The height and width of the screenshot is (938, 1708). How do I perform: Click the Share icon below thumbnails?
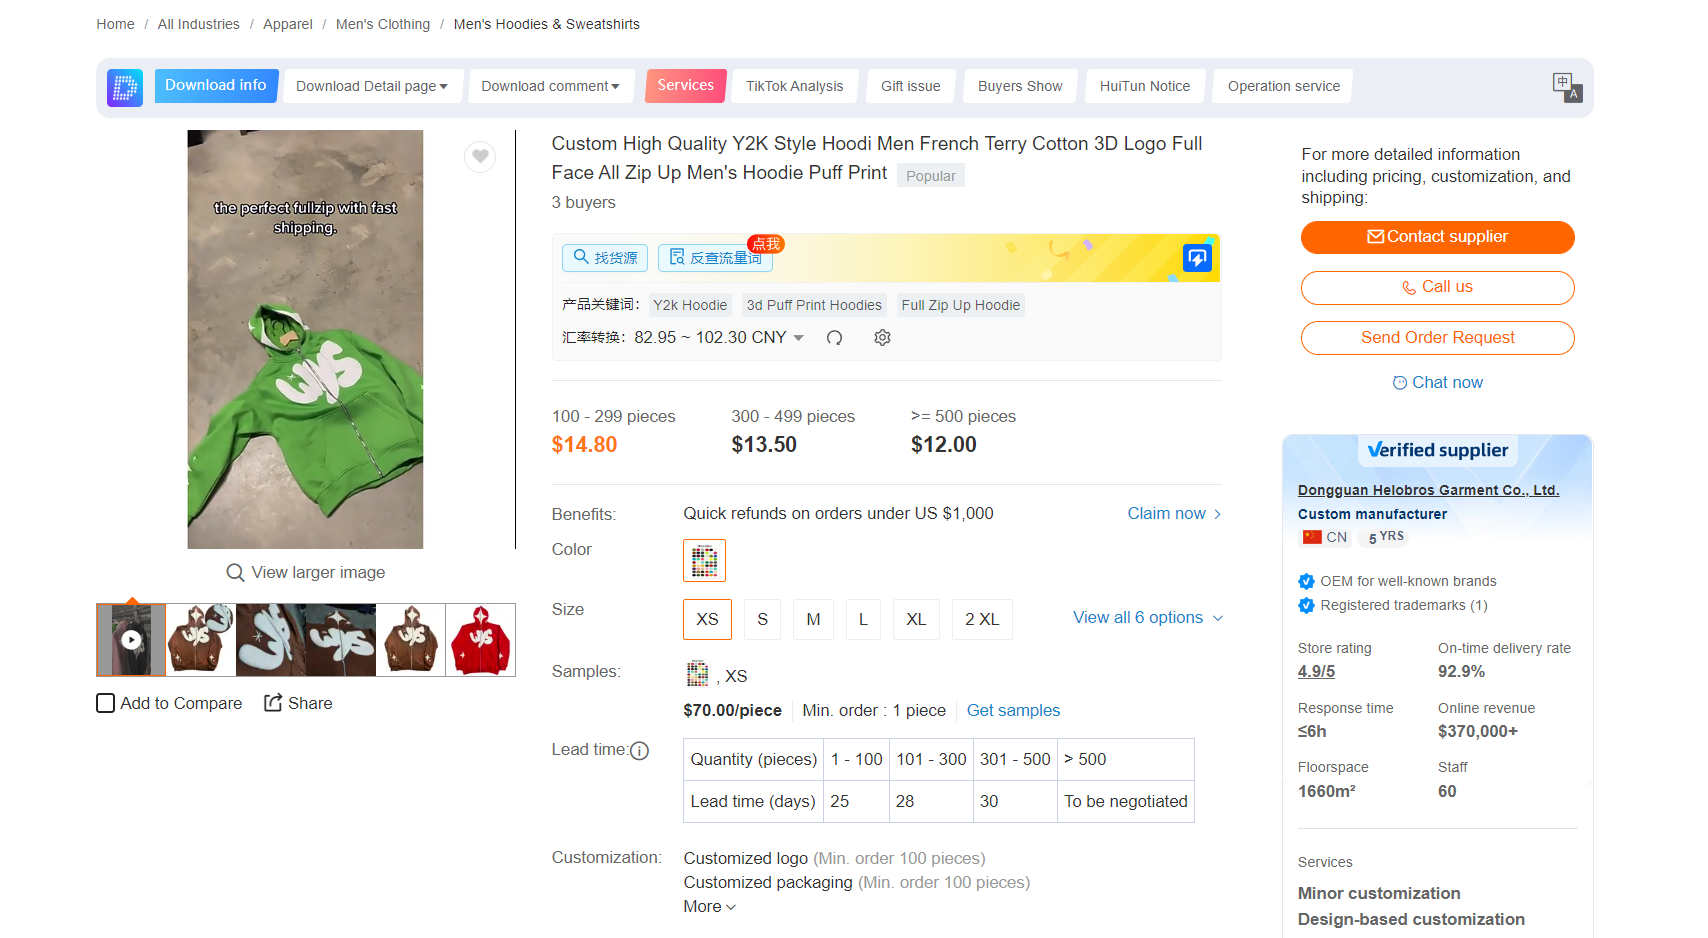pos(273,703)
